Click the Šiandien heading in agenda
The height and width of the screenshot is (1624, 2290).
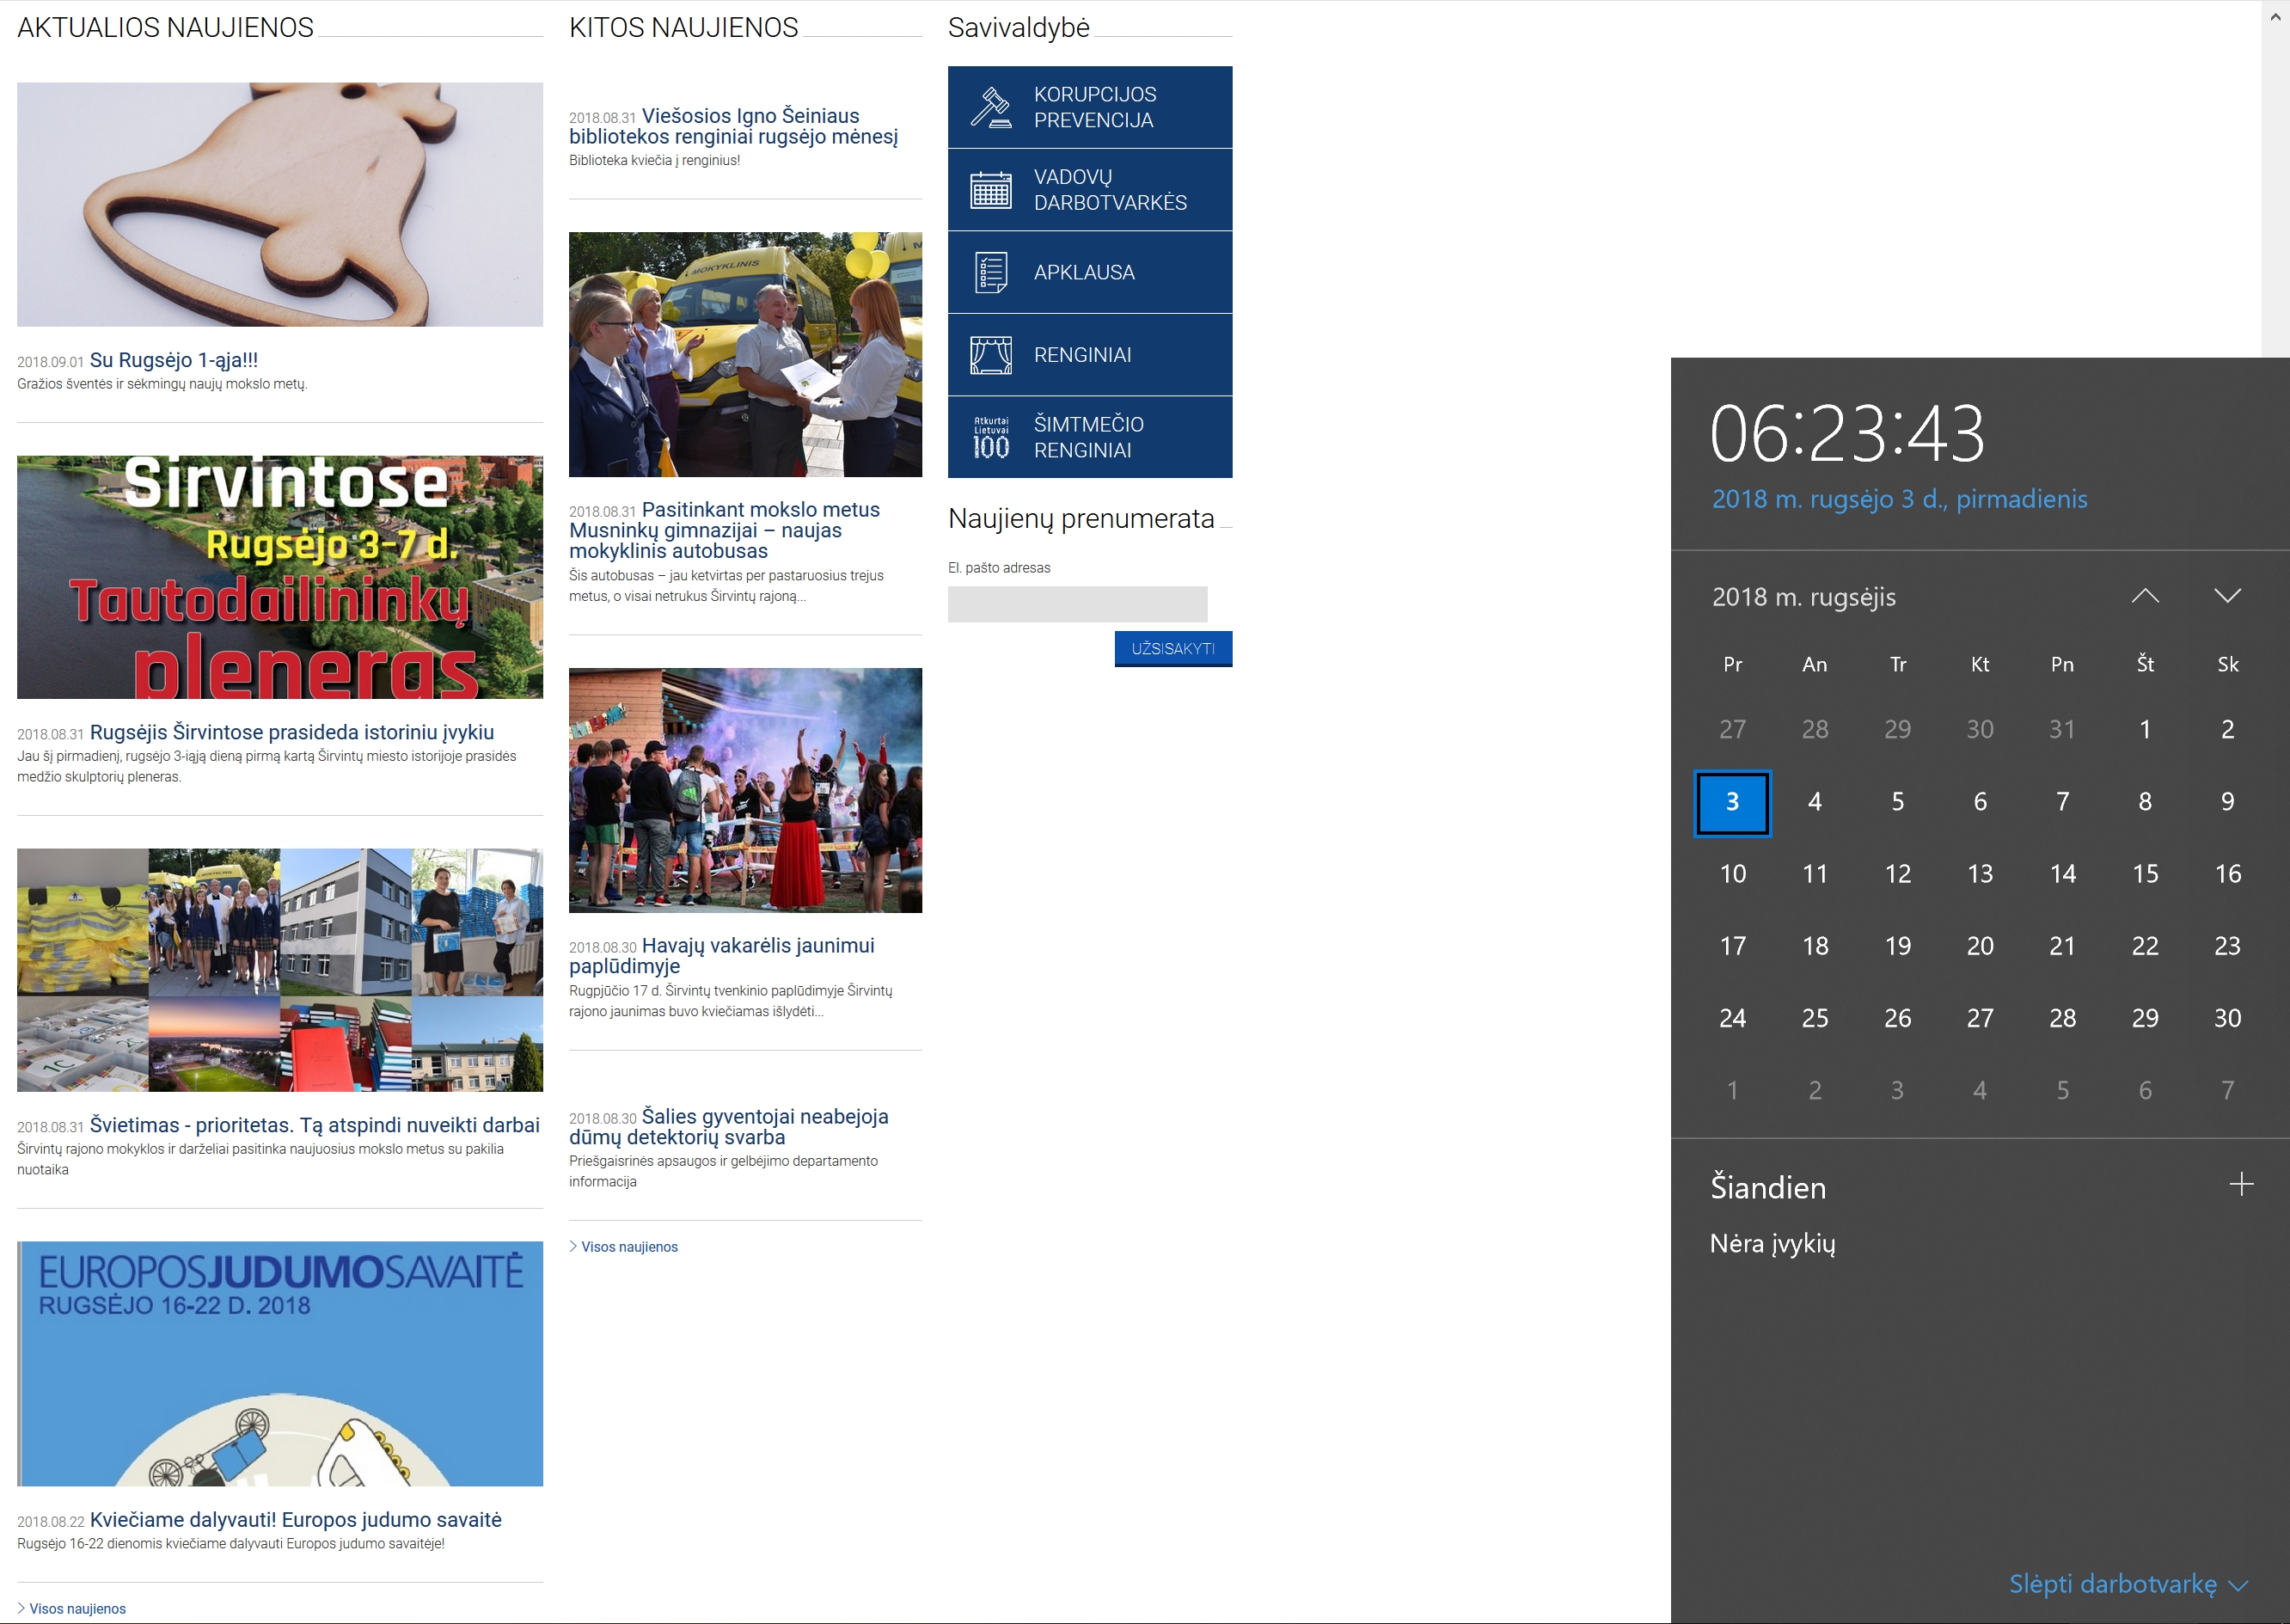(1768, 1187)
